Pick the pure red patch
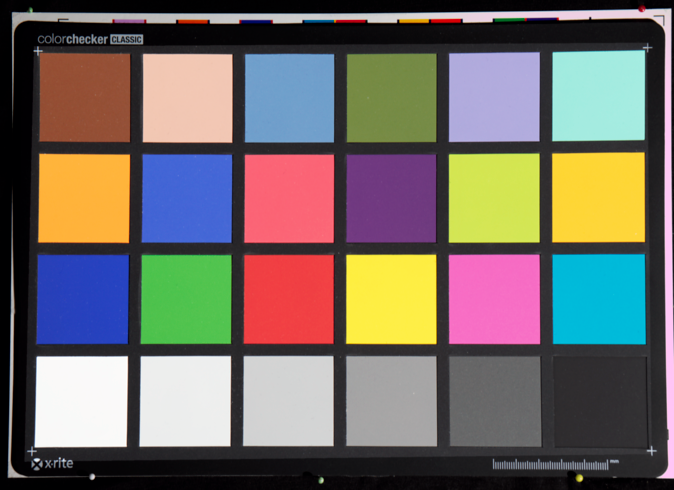The height and width of the screenshot is (490, 674). pos(288,300)
